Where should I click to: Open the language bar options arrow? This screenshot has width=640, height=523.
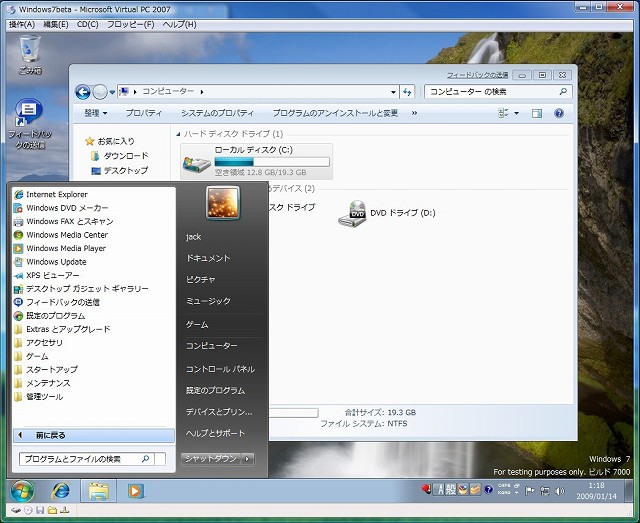(x=516, y=493)
